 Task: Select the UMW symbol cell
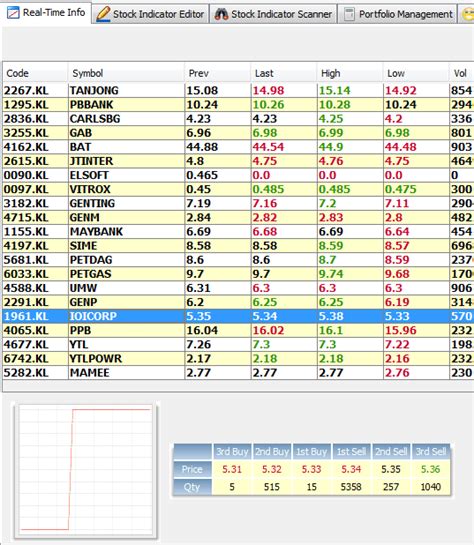126,288
